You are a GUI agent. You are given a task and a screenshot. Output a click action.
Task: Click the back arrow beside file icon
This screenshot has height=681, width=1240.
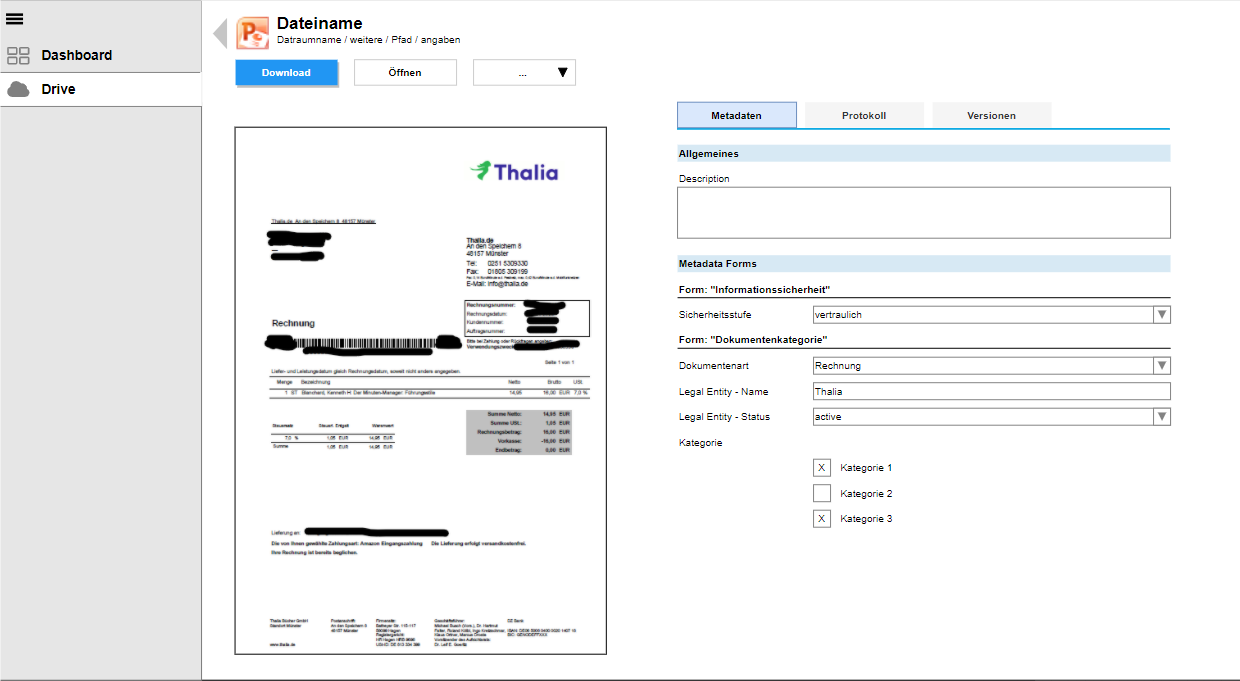220,33
